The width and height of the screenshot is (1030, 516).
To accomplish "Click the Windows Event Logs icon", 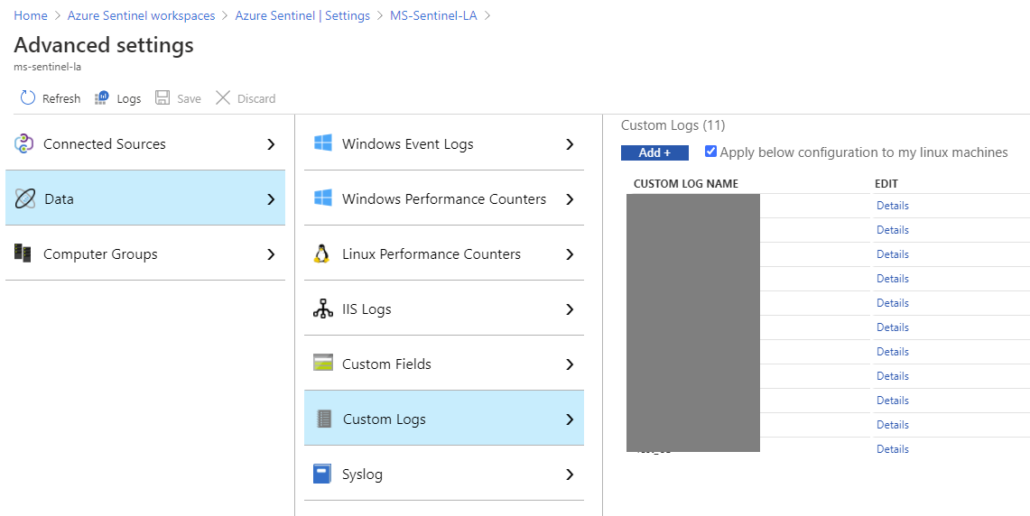I will point(323,144).
